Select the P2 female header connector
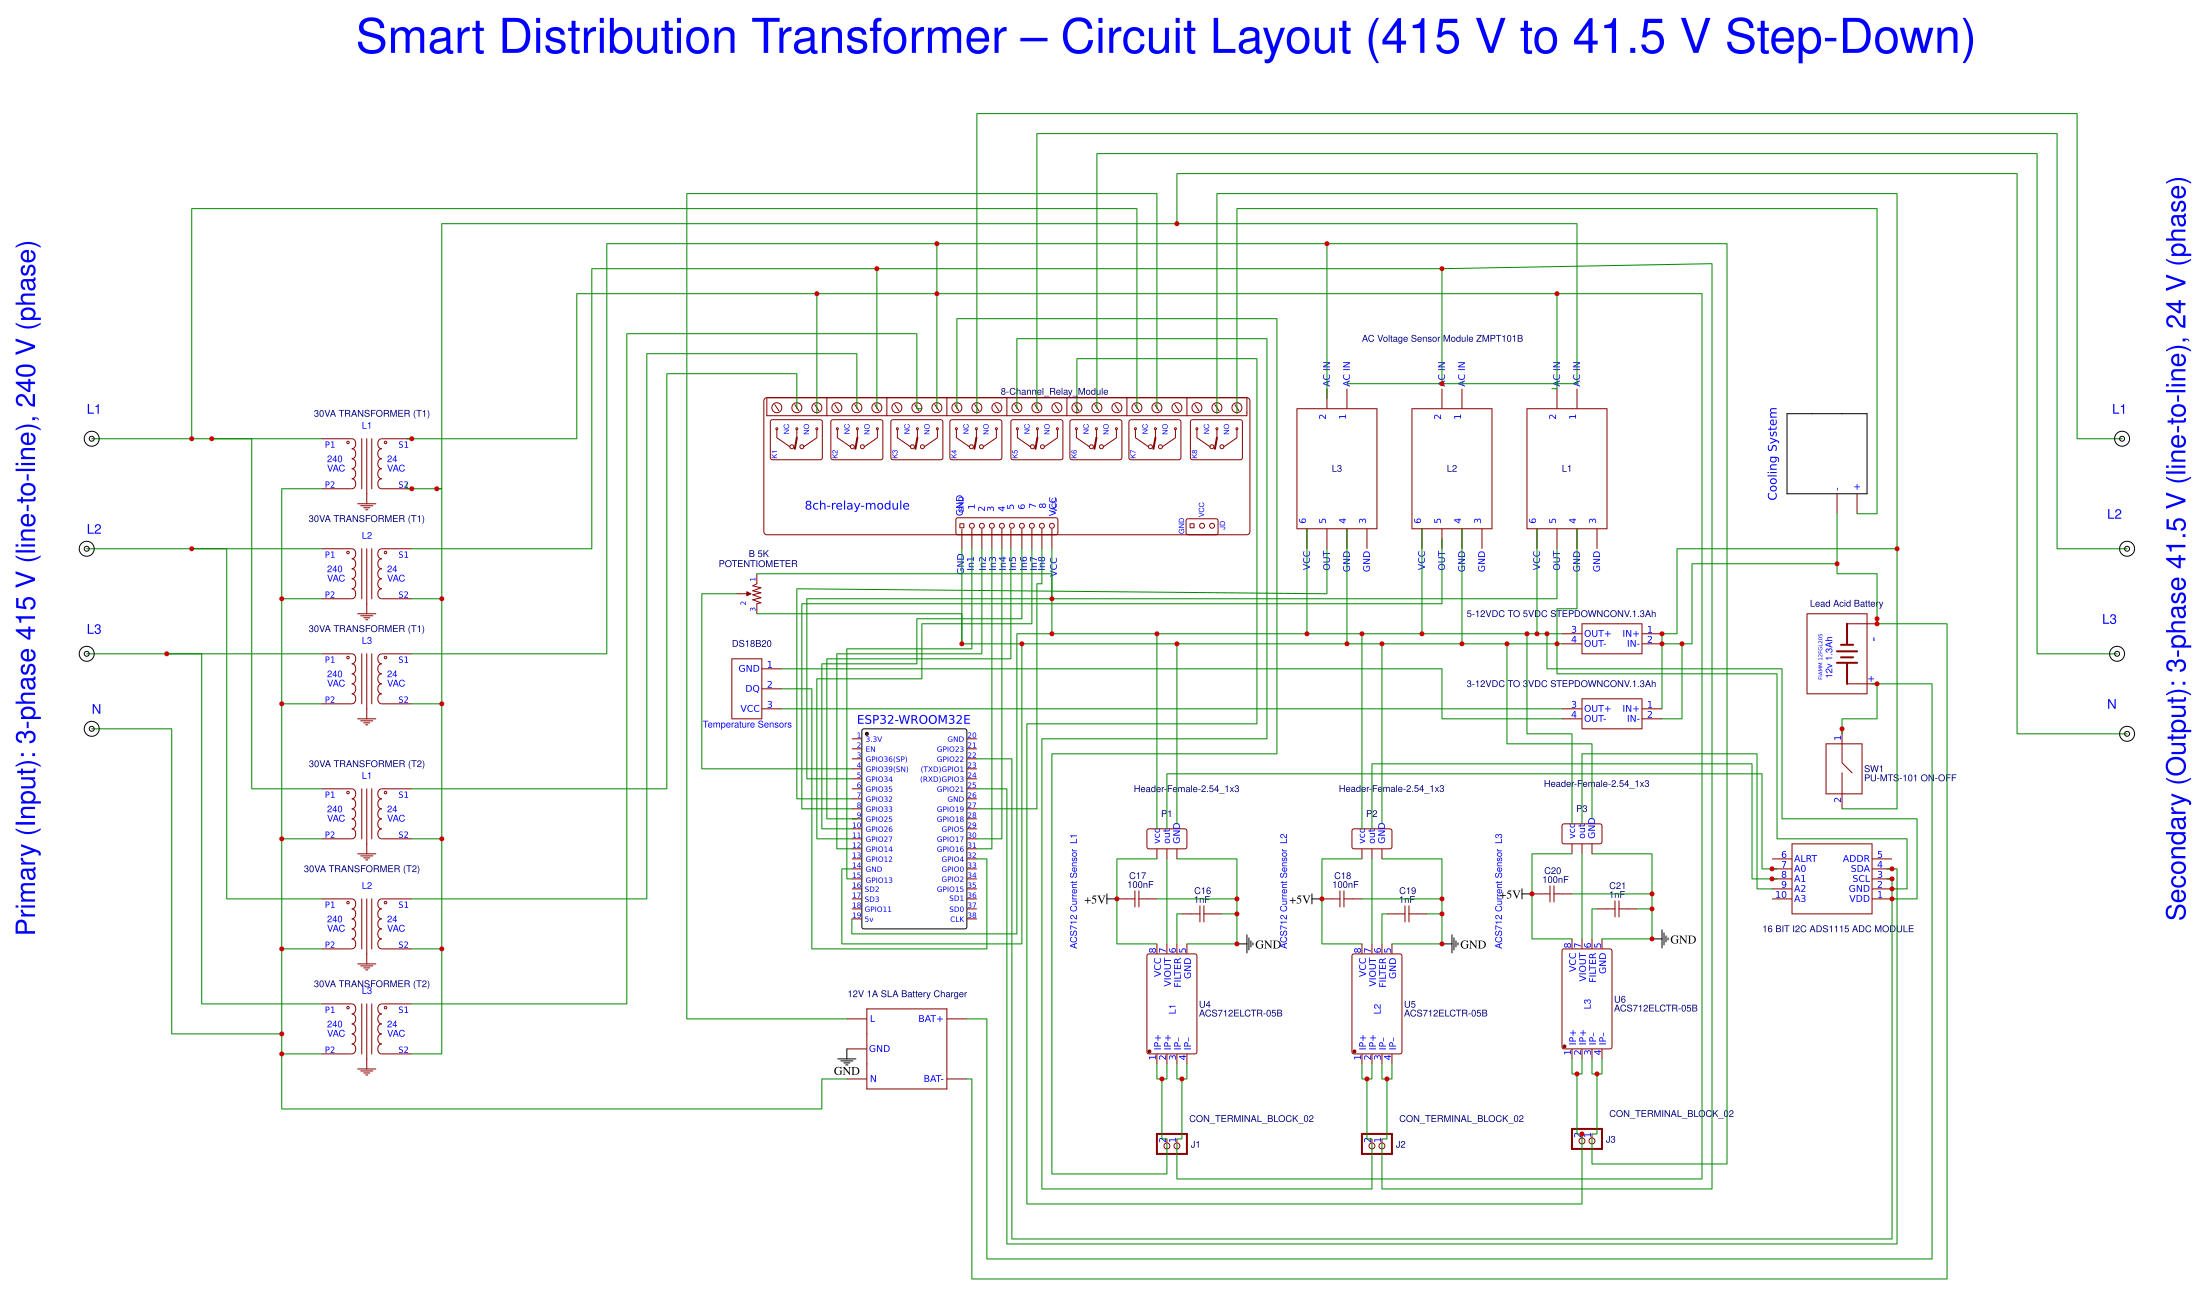 tap(1371, 837)
